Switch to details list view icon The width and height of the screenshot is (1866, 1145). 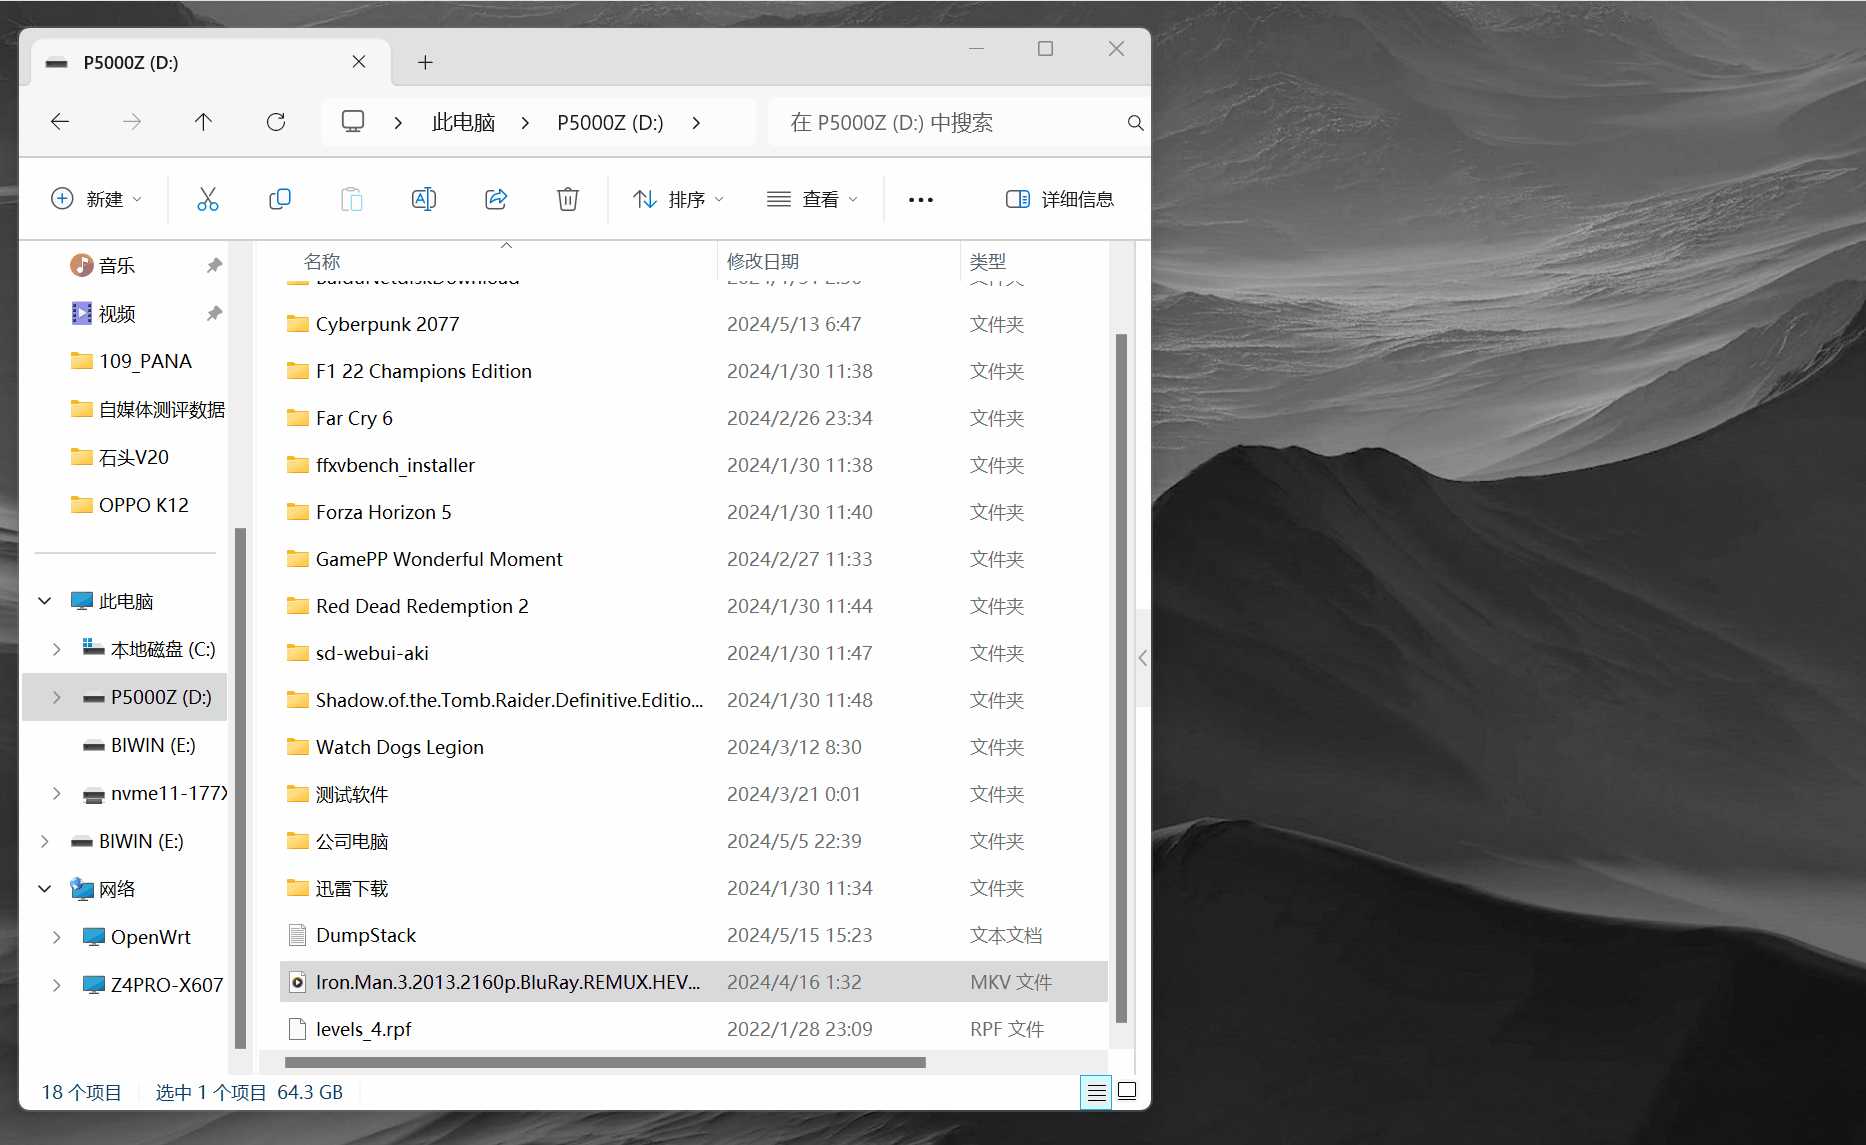[x=1097, y=1092]
